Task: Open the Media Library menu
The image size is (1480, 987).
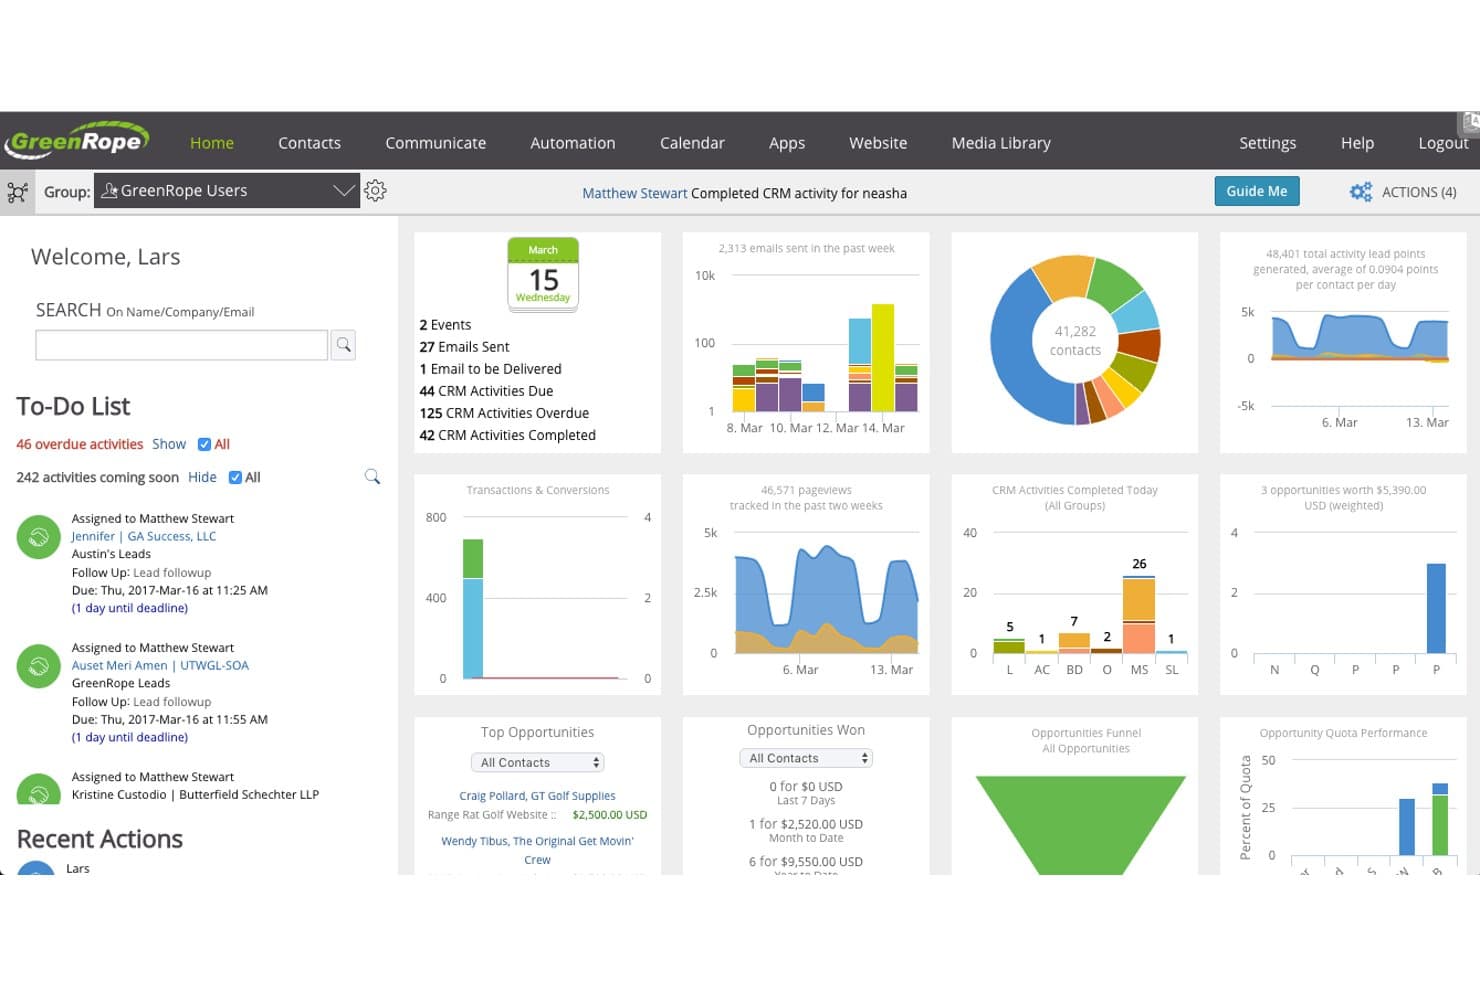Action: [x=1001, y=143]
